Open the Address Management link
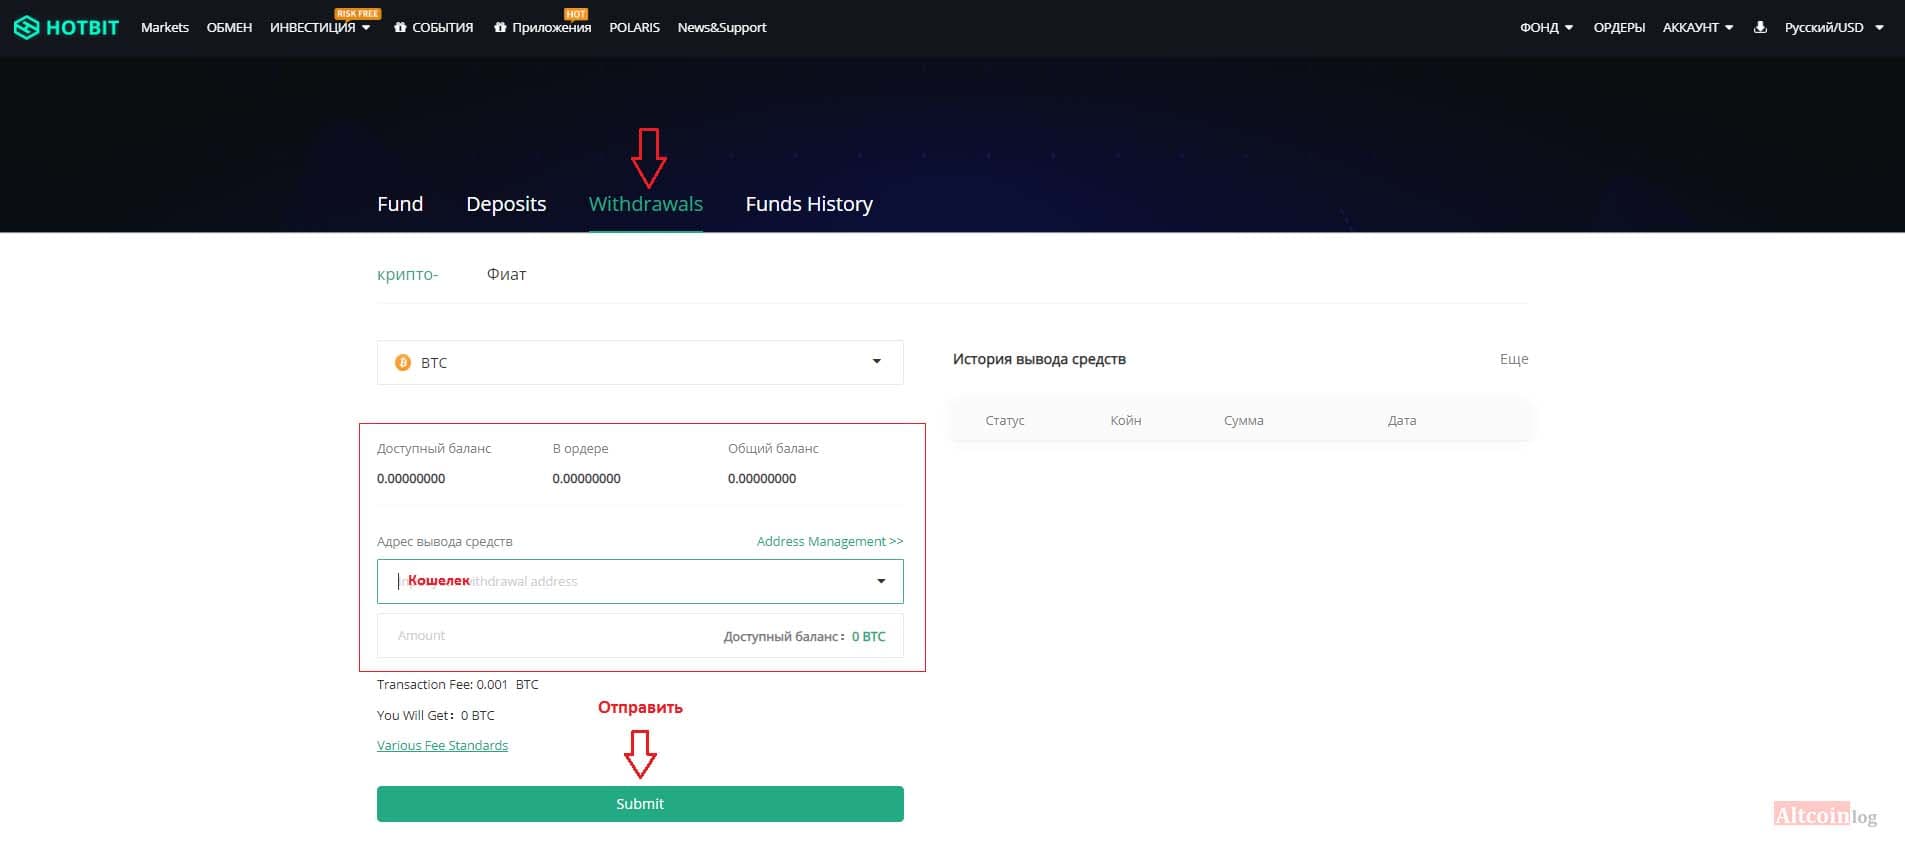 pyautogui.click(x=830, y=541)
